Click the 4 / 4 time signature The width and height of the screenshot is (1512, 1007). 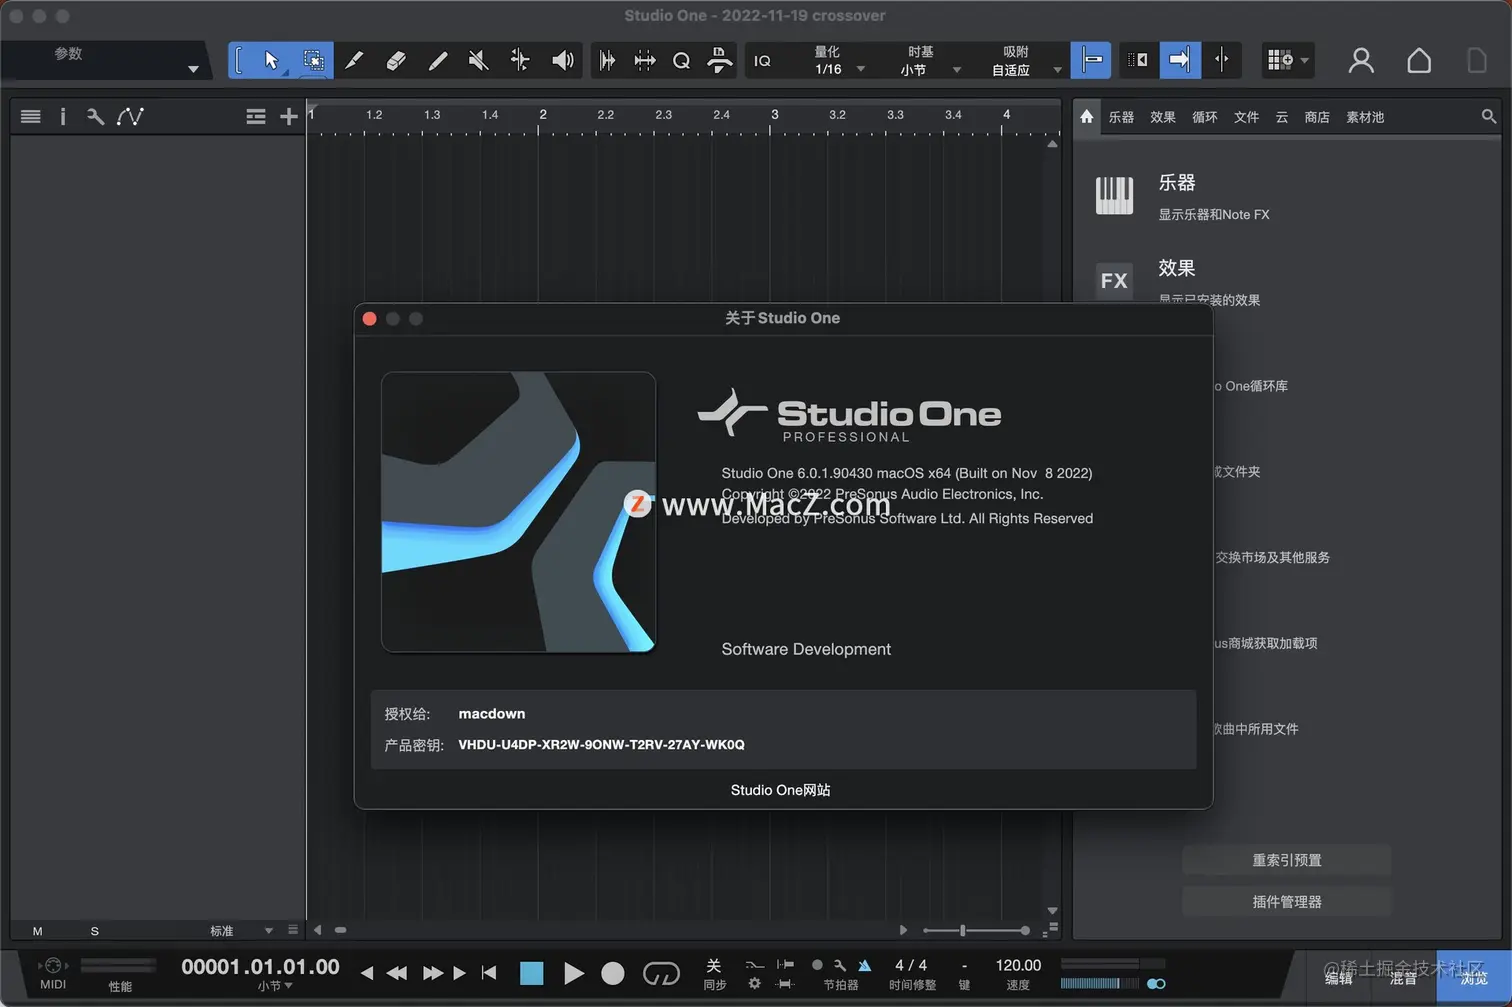click(x=911, y=965)
